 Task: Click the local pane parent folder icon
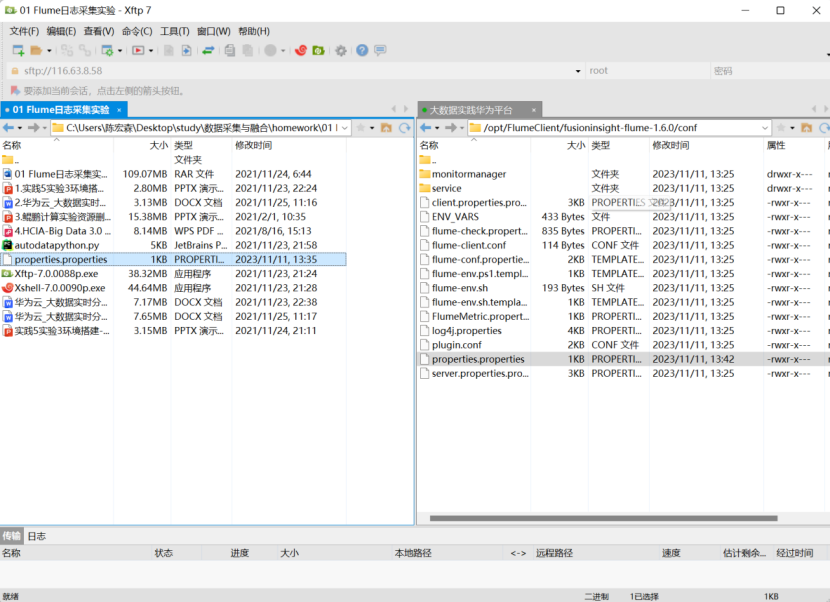point(386,128)
